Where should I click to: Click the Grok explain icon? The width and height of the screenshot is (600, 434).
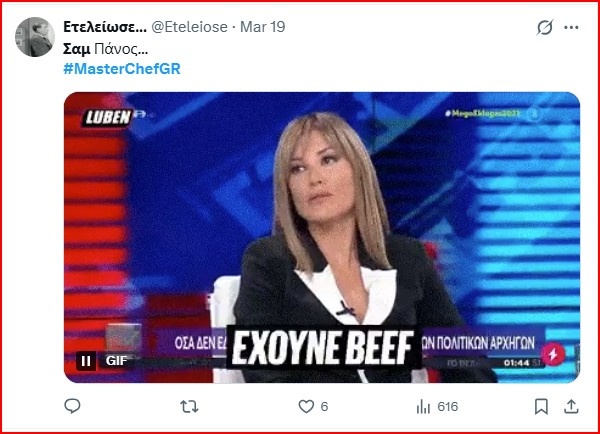tap(545, 27)
